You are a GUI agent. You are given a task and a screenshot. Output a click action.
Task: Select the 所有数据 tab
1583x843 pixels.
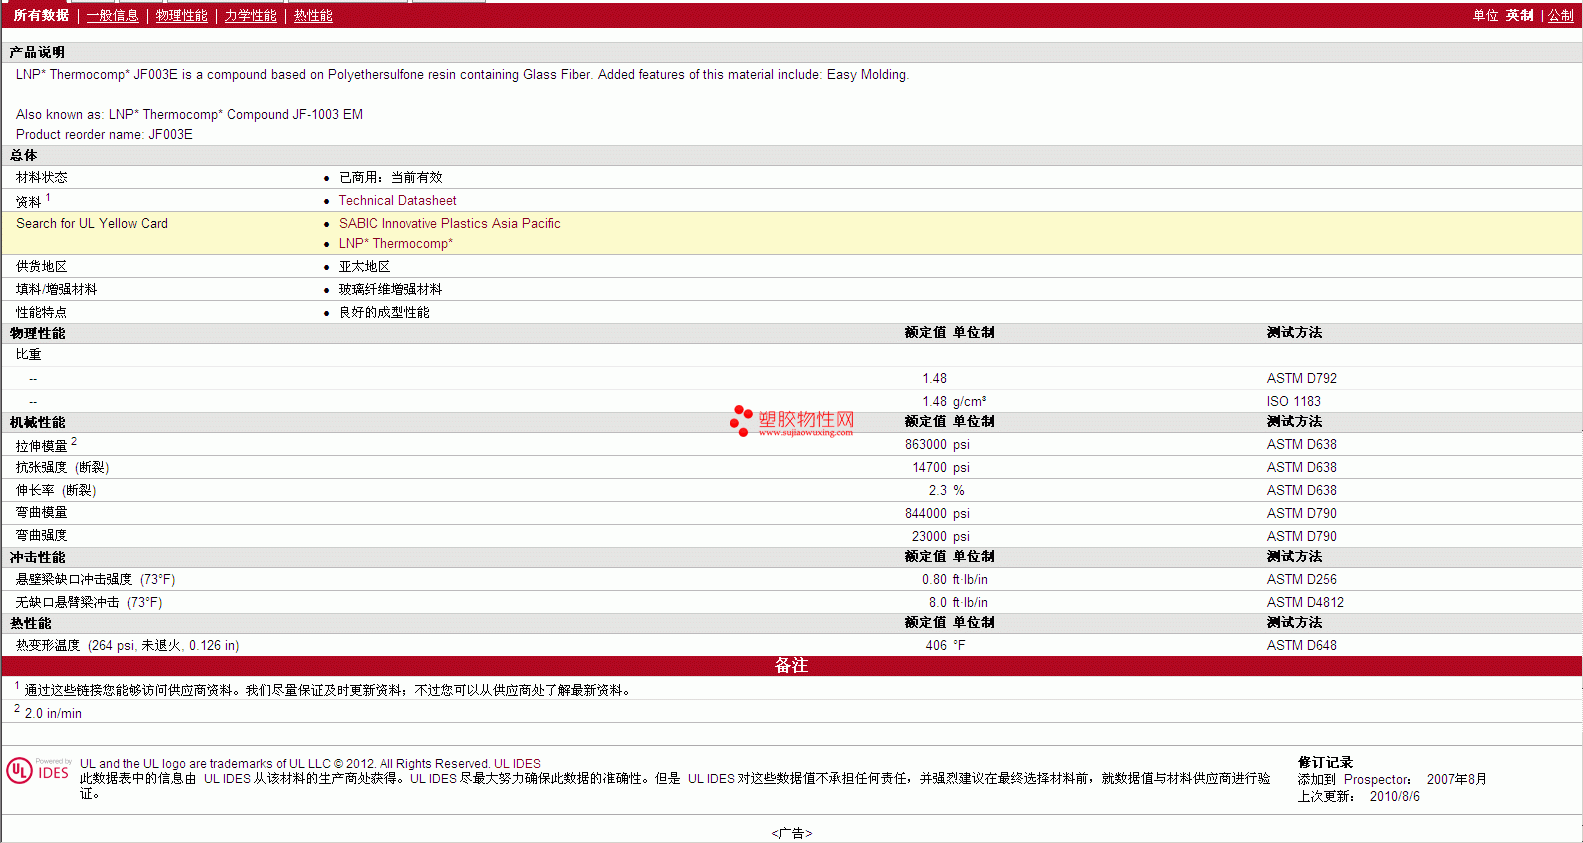pos(41,15)
